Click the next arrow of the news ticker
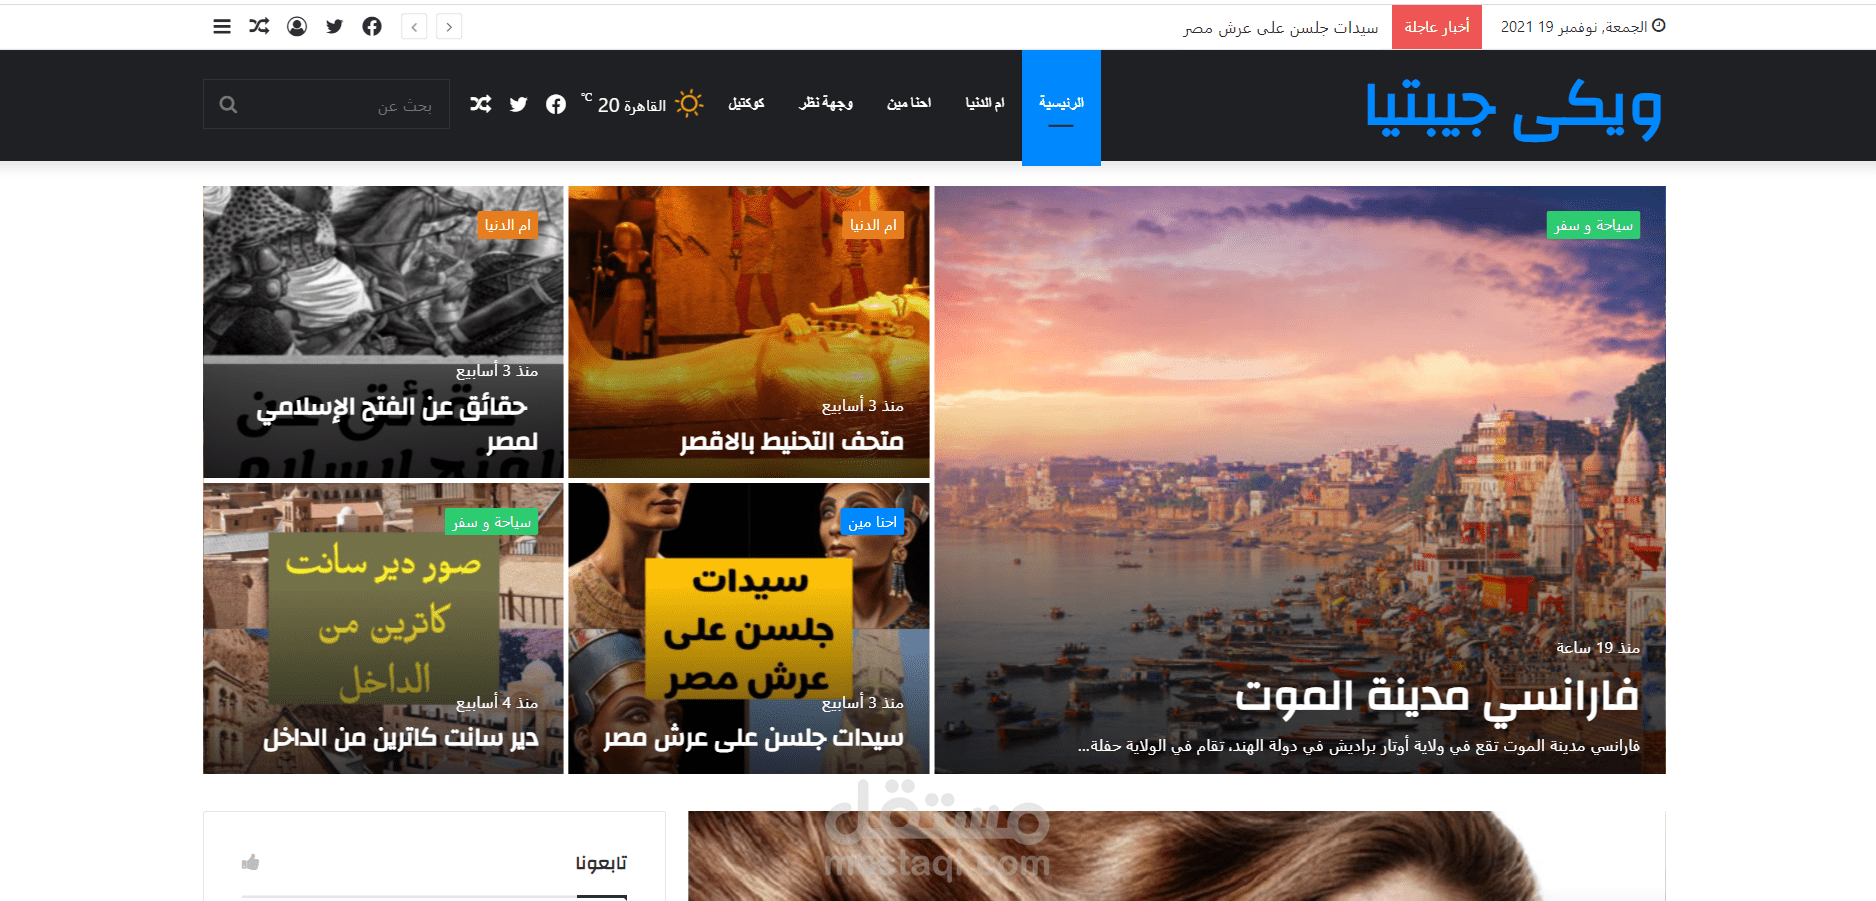This screenshot has width=1876, height=901. coord(449,26)
